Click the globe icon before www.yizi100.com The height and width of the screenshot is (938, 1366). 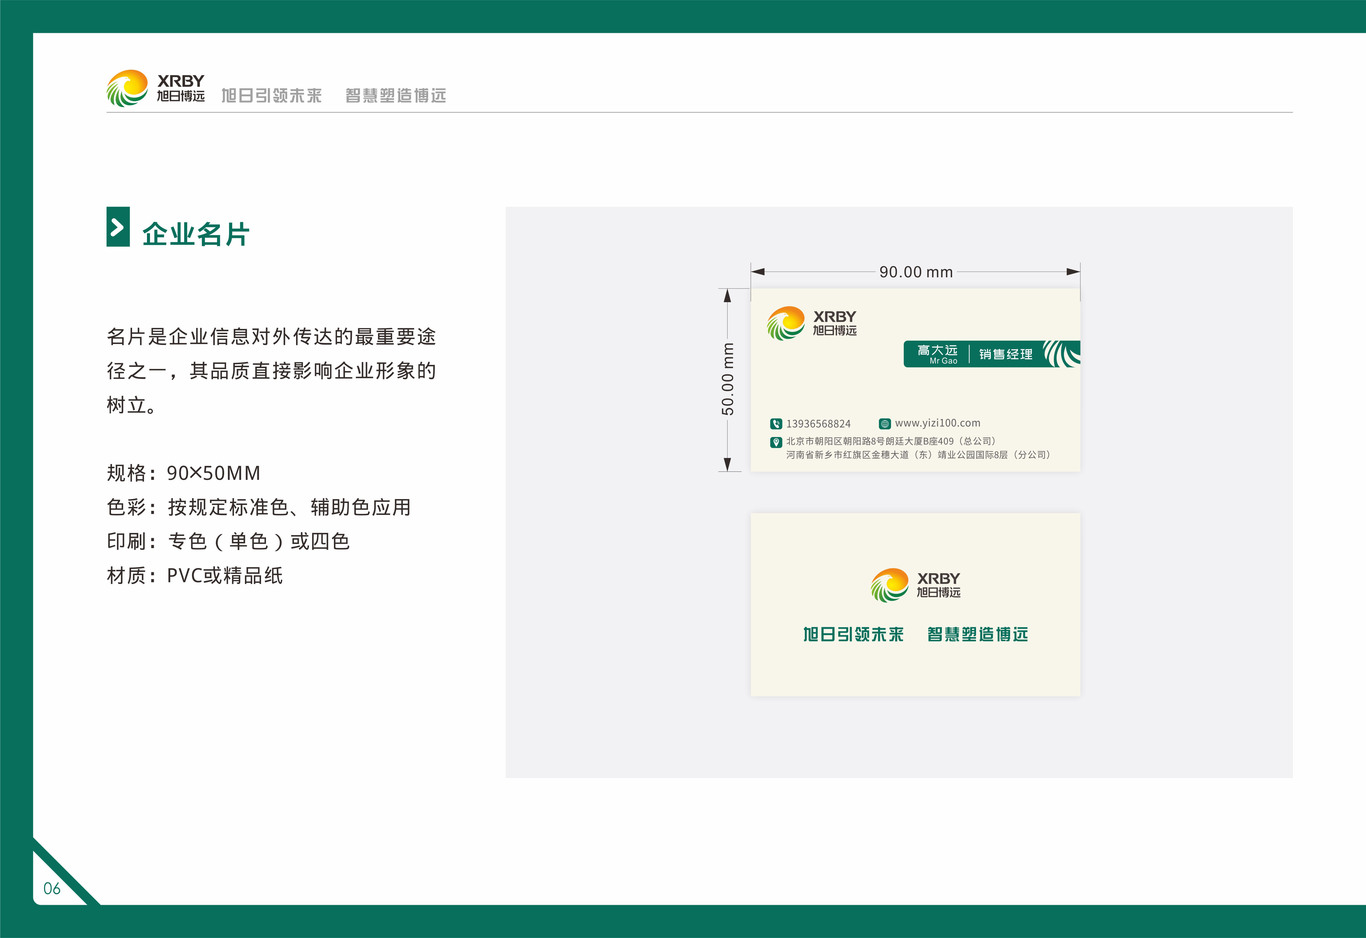coord(884,424)
